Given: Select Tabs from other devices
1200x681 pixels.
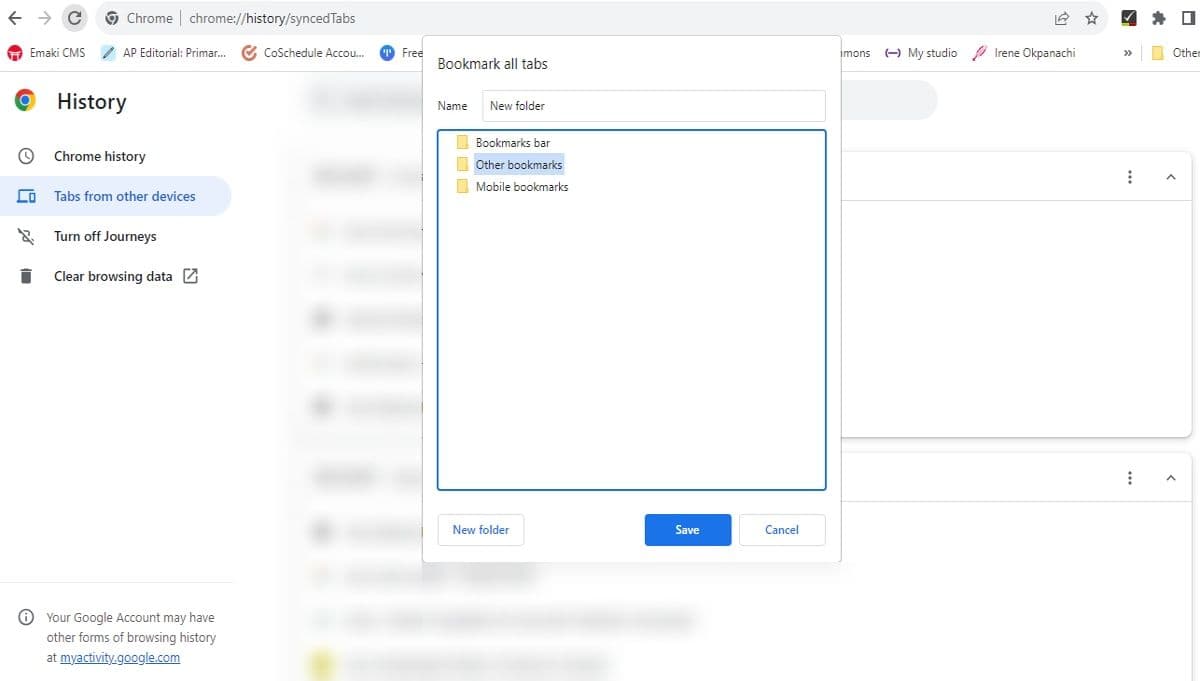Looking at the screenshot, I should pos(124,196).
